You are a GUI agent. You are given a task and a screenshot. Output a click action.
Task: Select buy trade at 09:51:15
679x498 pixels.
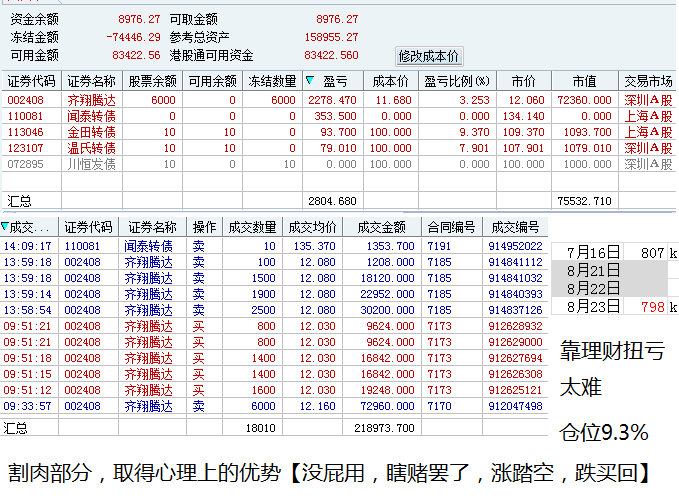[x=274, y=374]
